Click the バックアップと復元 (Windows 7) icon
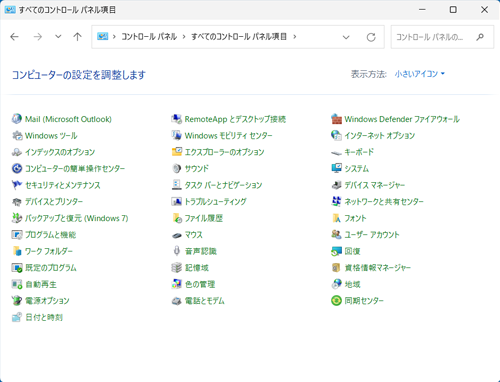The image size is (500, 382). [17, 218]
